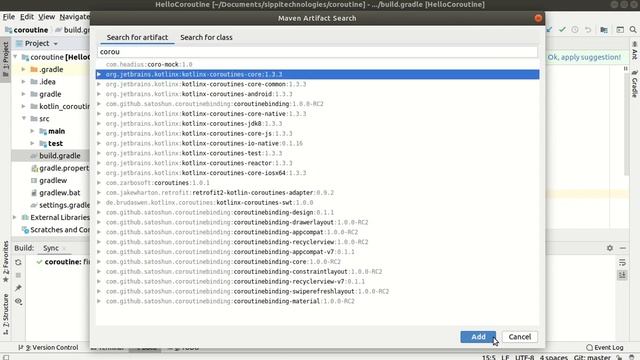Close the Maven Artifact Search dialog
Screen dimensions: 640x360
538,18
